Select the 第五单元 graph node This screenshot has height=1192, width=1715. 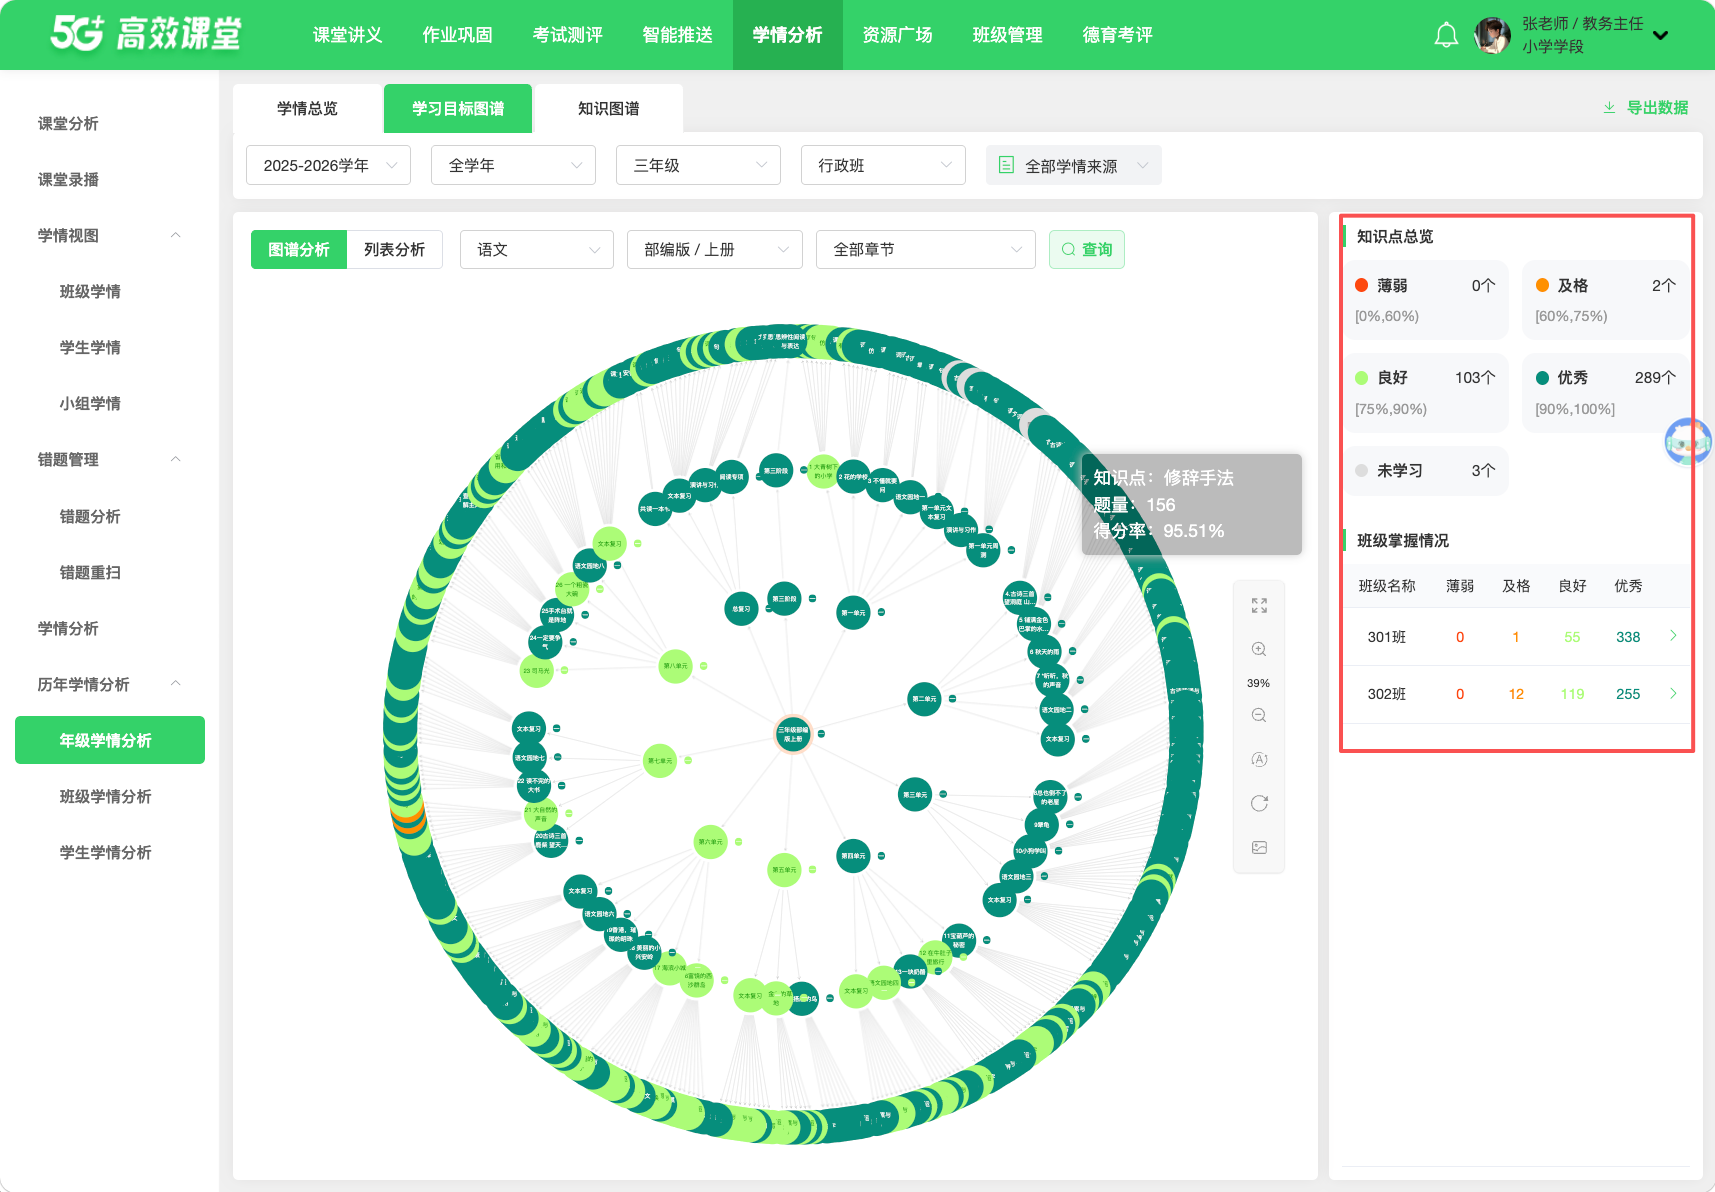[x=784, y=870]
